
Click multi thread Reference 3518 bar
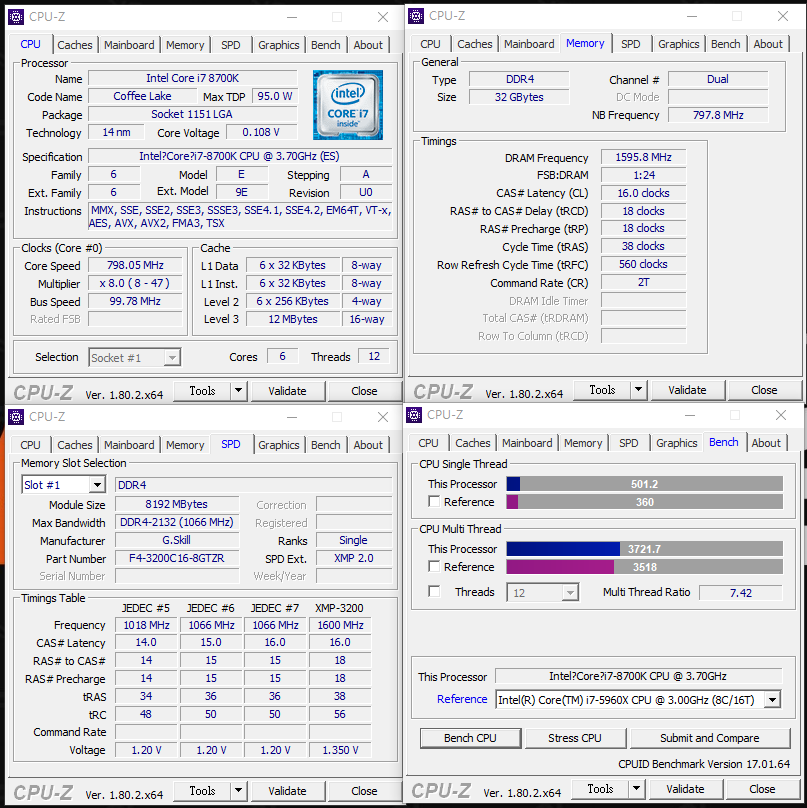[x=644, y=567]
